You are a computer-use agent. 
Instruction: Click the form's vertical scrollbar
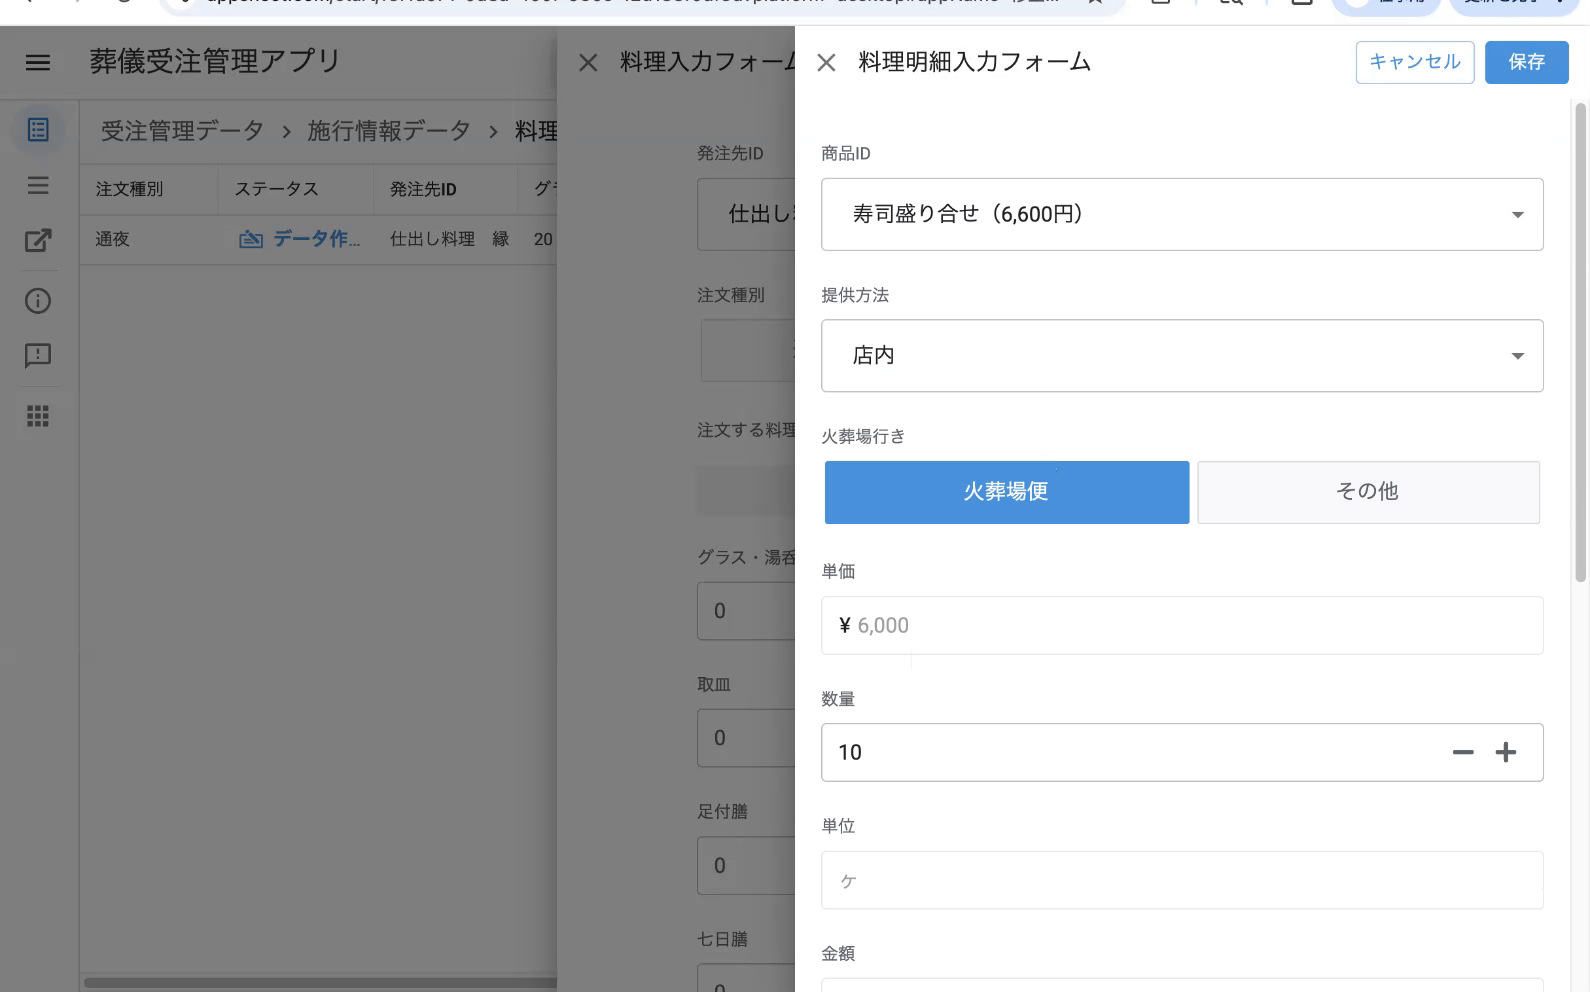point(1580,340)
